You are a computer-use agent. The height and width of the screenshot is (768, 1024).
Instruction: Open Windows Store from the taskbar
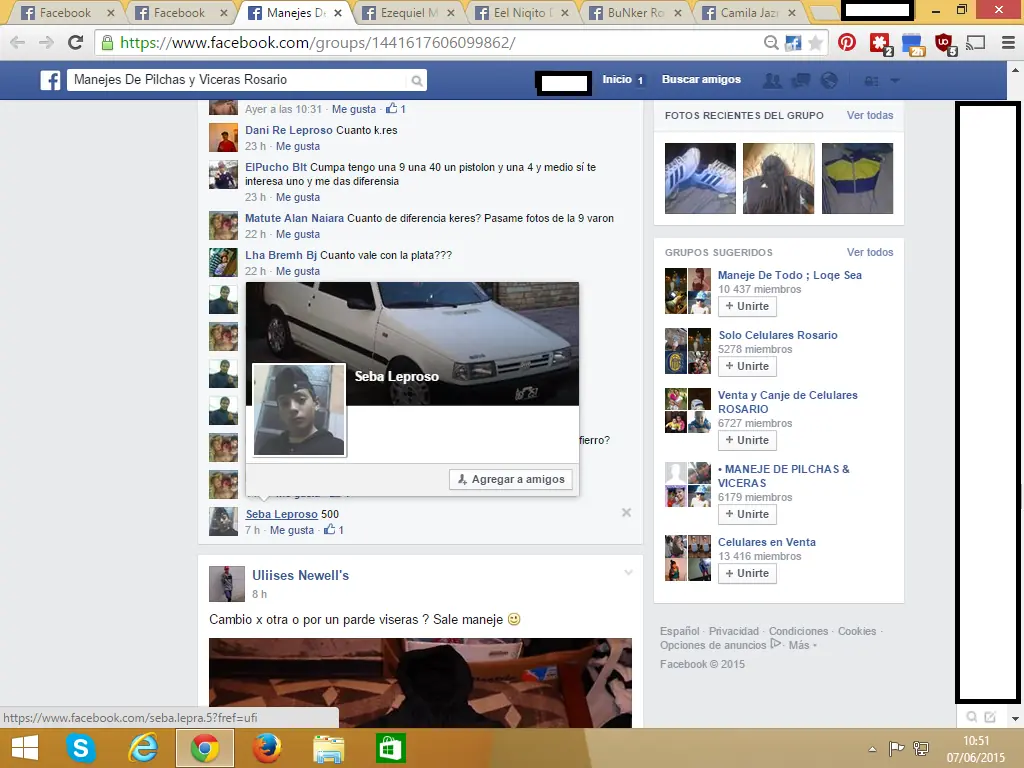click(x=391, y=748)
